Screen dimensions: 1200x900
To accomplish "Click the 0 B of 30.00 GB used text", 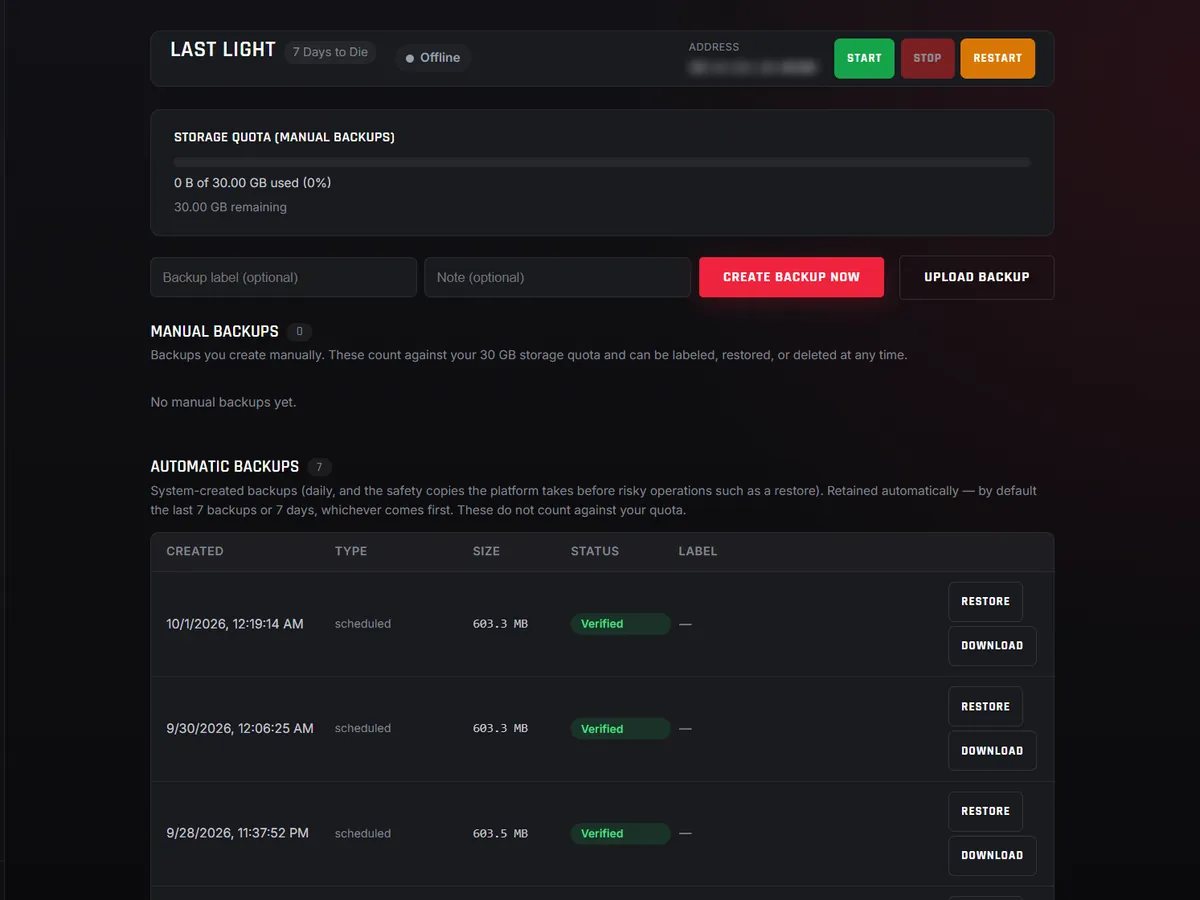I will pyautogui.click(x=252, y=183).
